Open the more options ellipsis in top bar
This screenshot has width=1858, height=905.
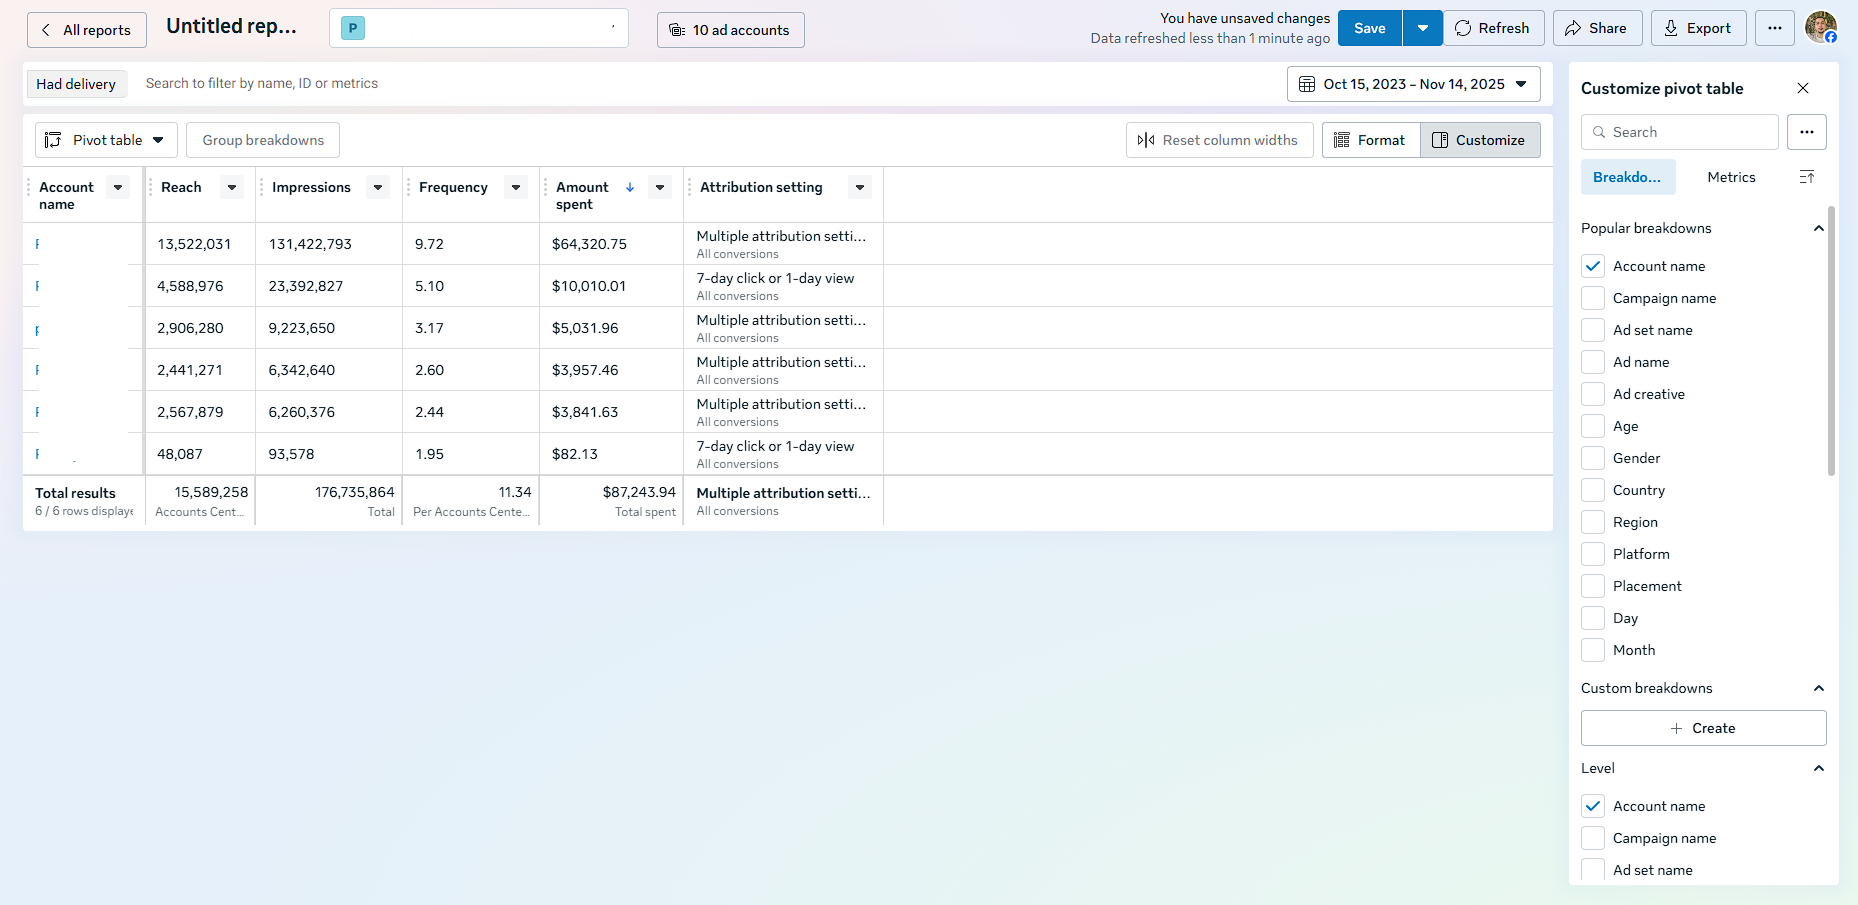click(1774, 28)
